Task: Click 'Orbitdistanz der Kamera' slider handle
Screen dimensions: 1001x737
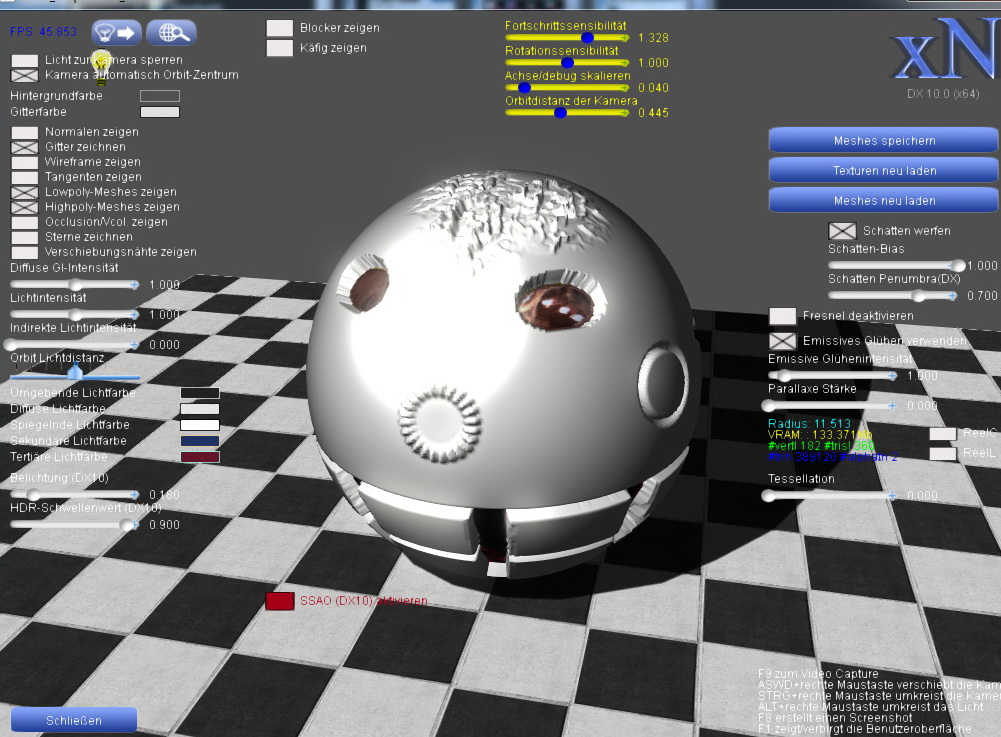Action: pos(561,112)
